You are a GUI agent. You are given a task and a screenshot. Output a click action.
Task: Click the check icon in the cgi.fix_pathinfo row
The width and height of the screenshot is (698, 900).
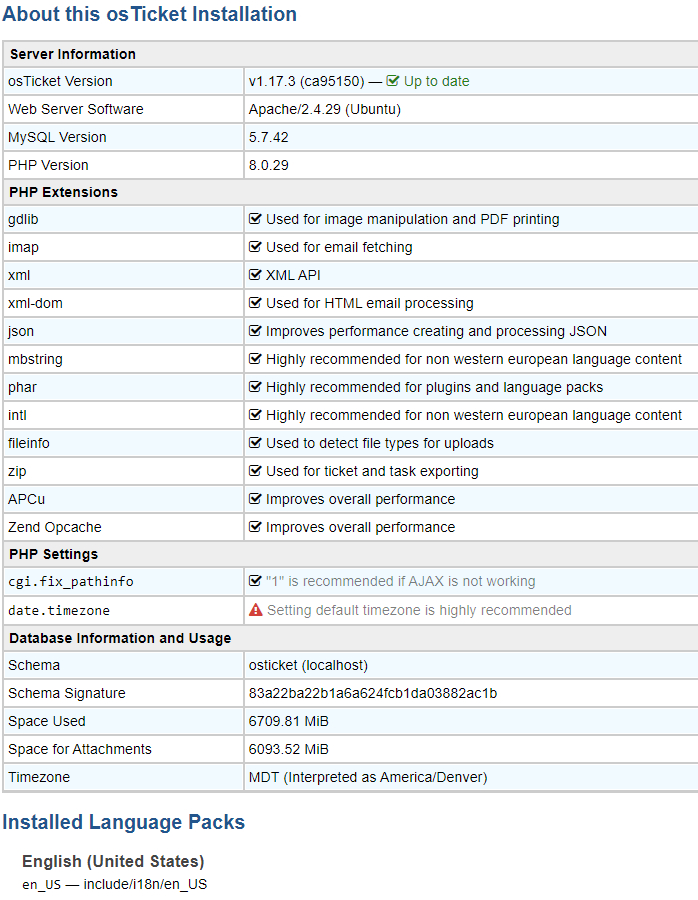coord(256,581)
